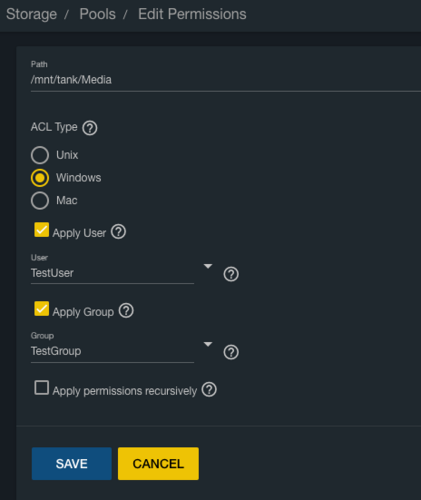Screen dimensions: 421x500
Task: Go to Storage in the breadcrumb
Action: [x=31, y=14]
